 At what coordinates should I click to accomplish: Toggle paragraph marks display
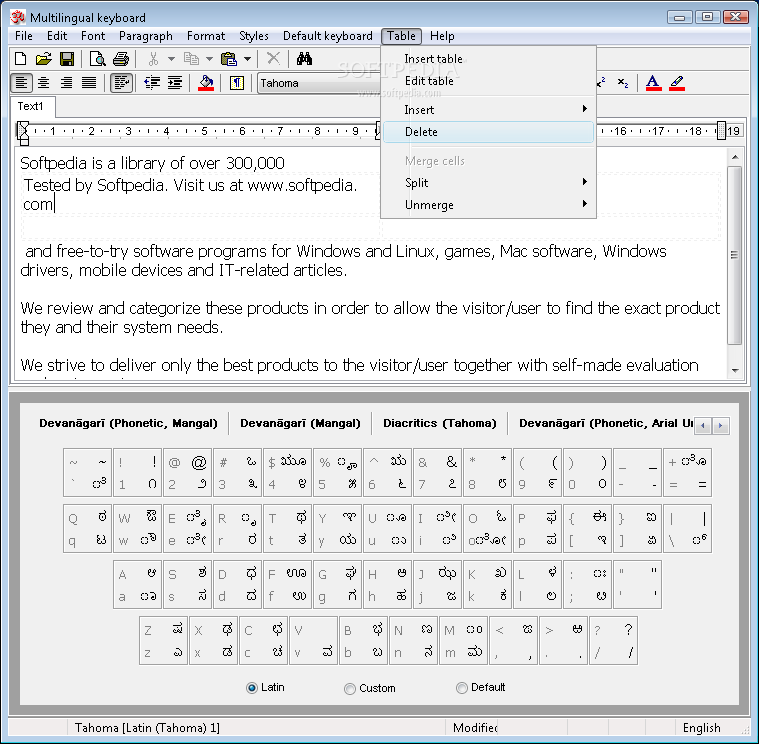(236, 83)
